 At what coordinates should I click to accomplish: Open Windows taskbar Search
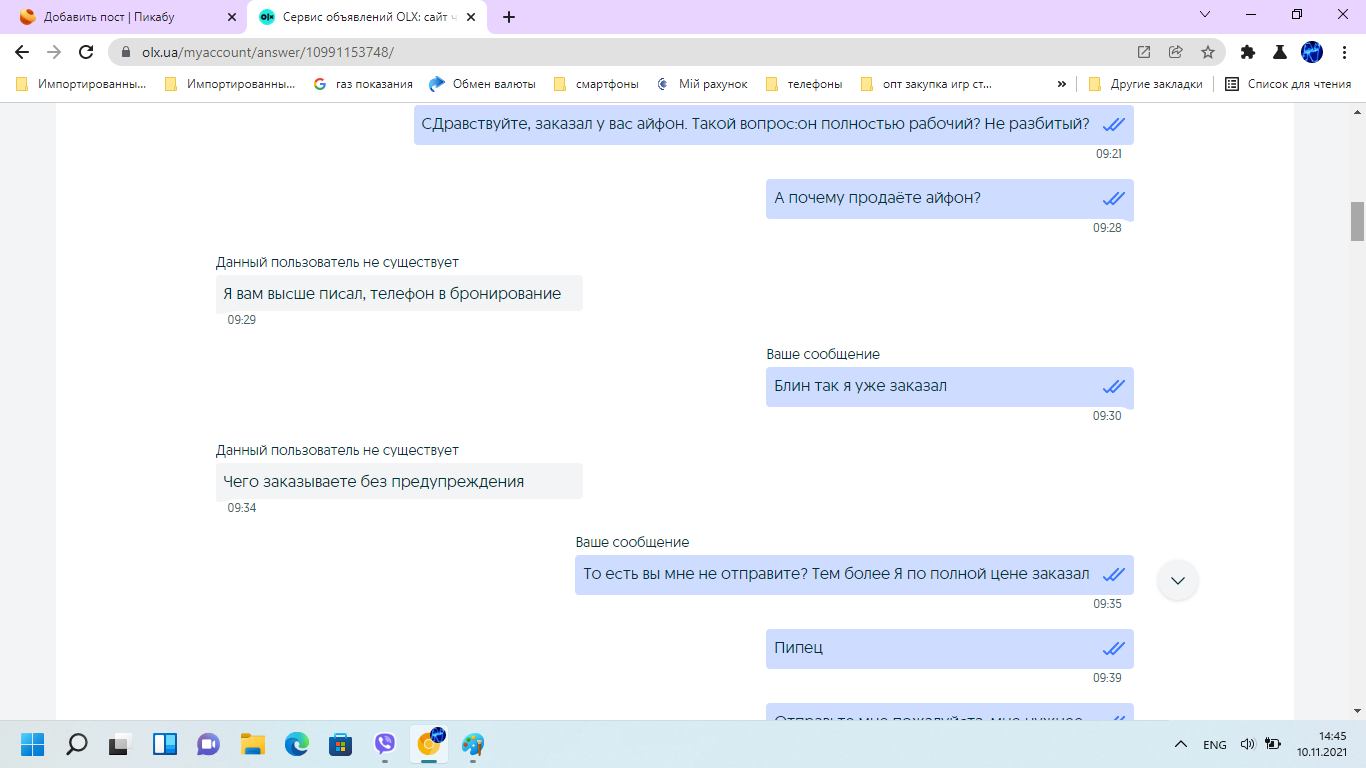coord(77,744)
